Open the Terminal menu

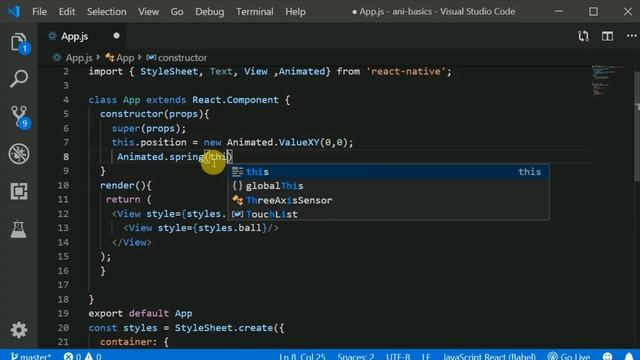(x=255, y=11)
